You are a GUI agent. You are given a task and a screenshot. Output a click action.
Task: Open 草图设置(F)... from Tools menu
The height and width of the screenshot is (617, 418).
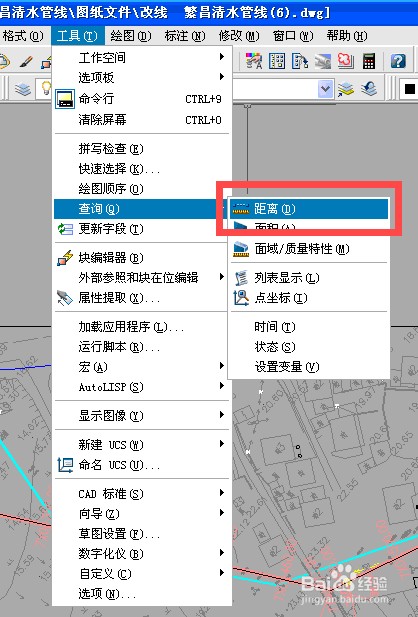coord(142,534)
